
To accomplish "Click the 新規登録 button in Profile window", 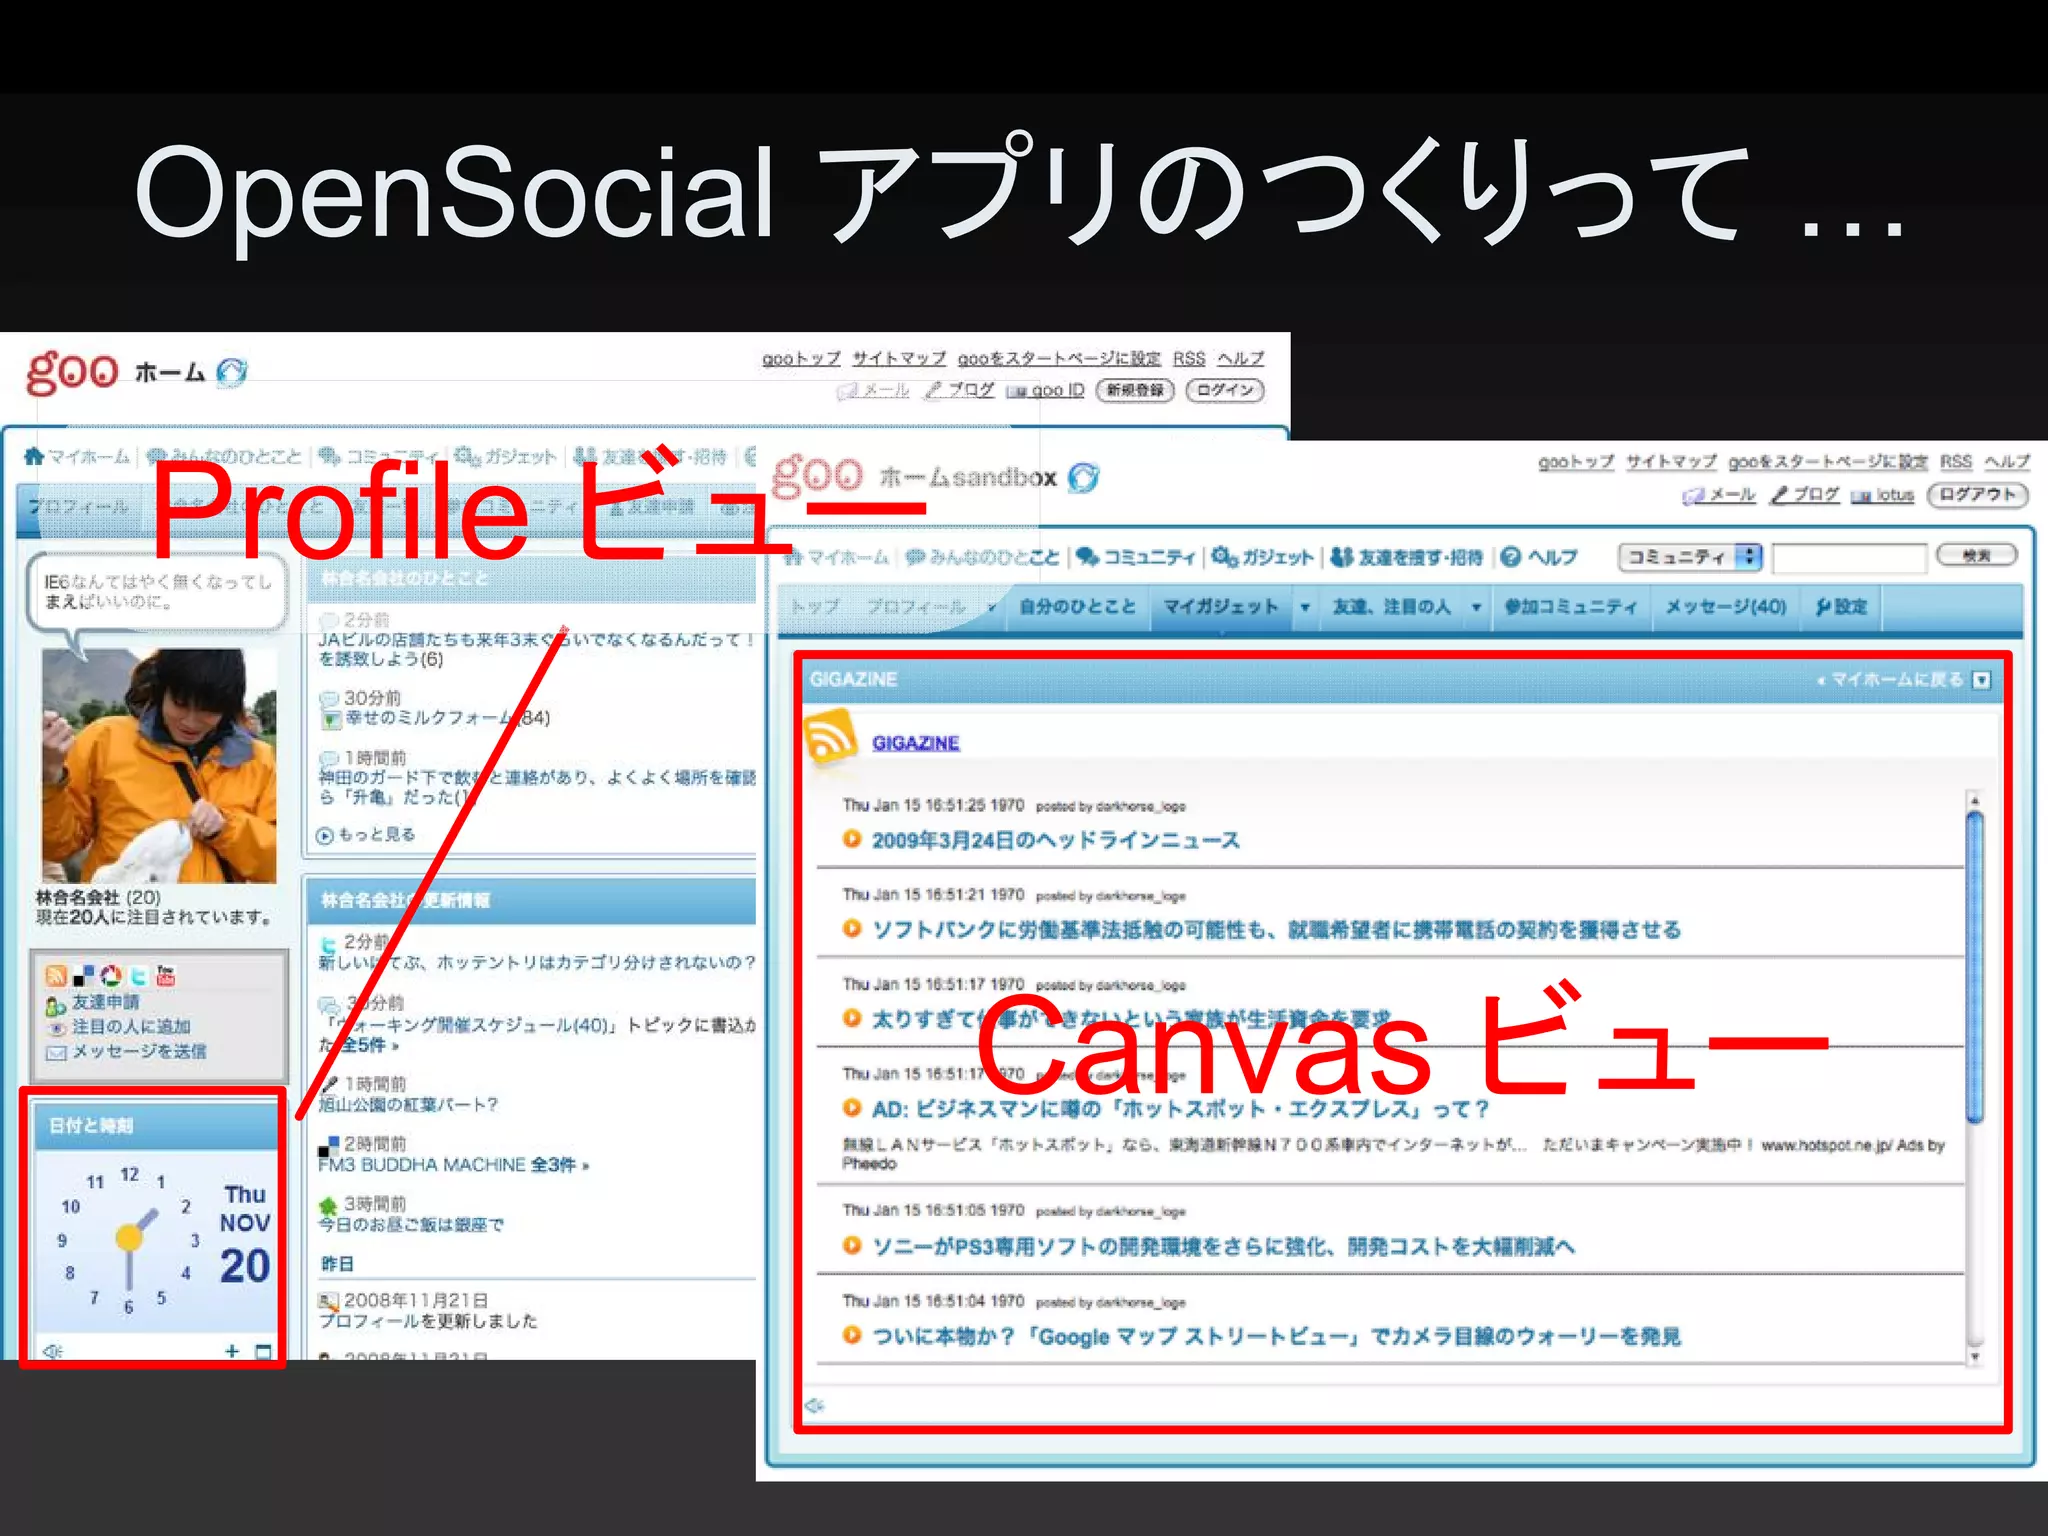I will 1135,390.
